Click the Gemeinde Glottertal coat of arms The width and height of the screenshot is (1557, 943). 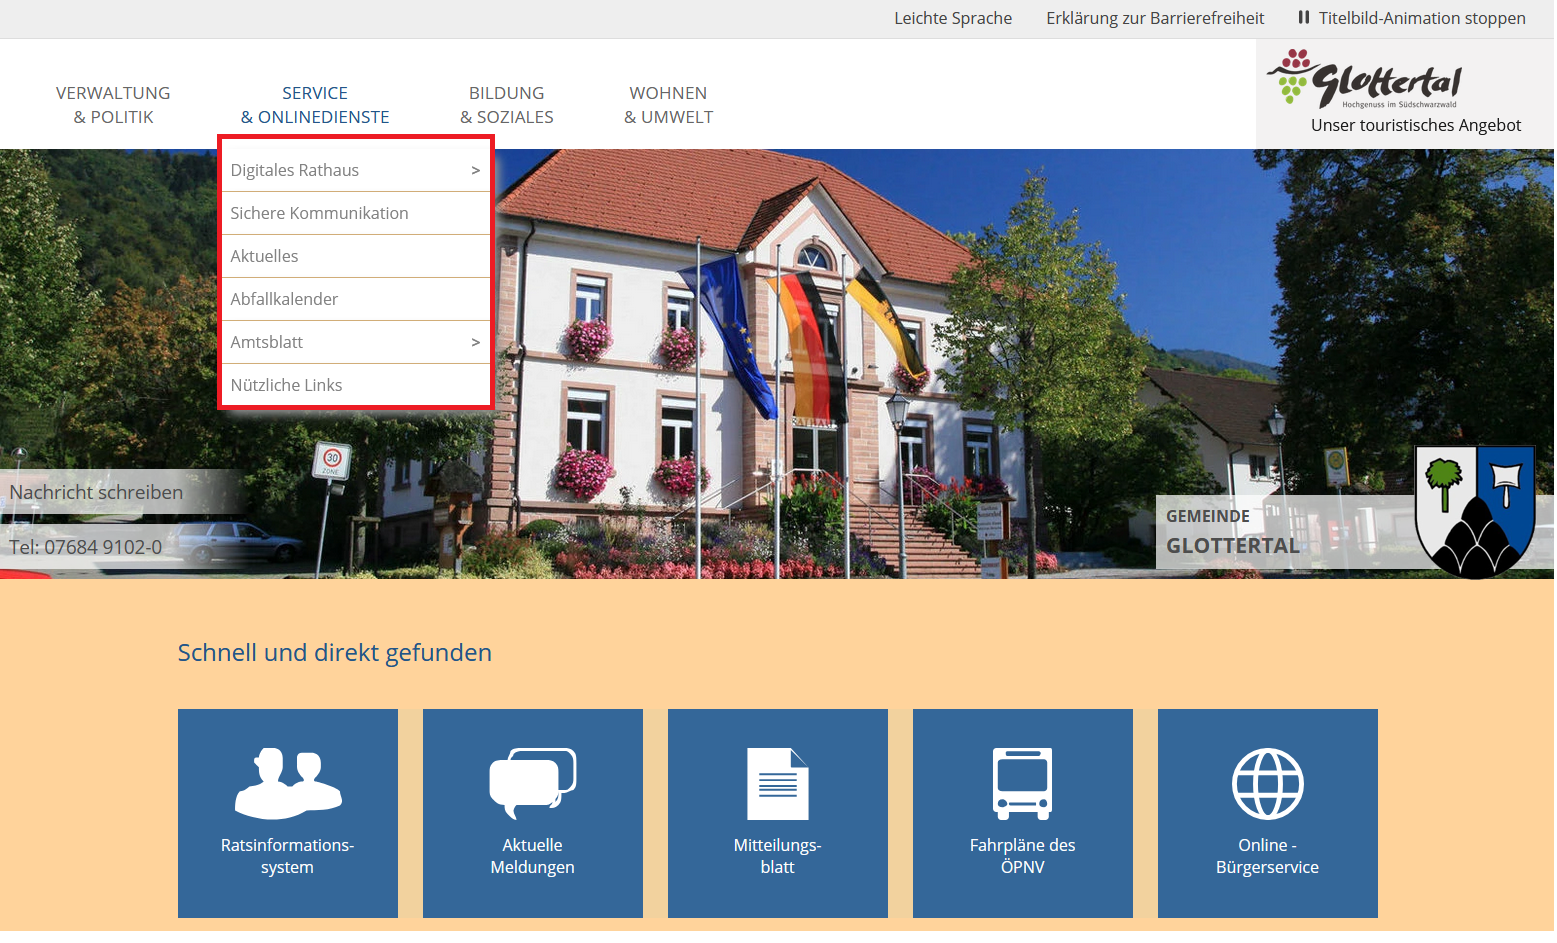click(x=1475, y=511)
